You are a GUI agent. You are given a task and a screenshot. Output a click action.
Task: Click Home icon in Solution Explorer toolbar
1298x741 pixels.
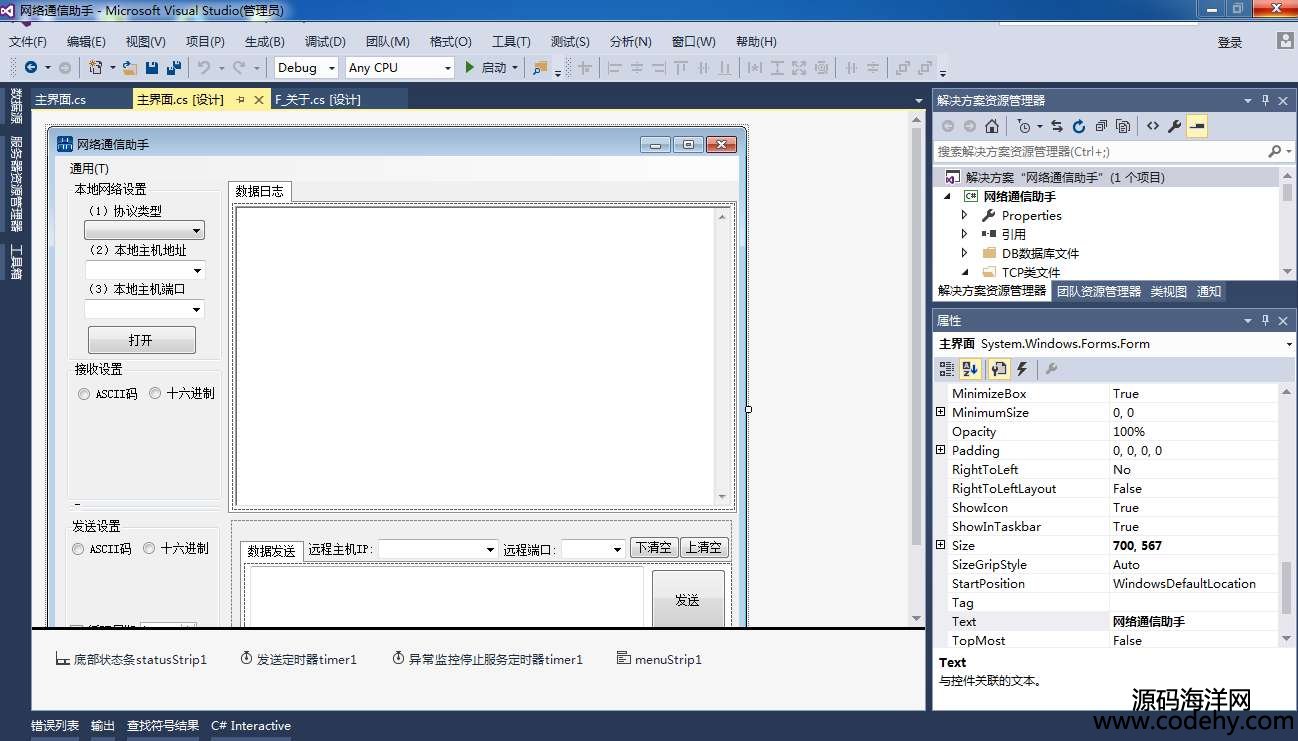pos(991,126)
